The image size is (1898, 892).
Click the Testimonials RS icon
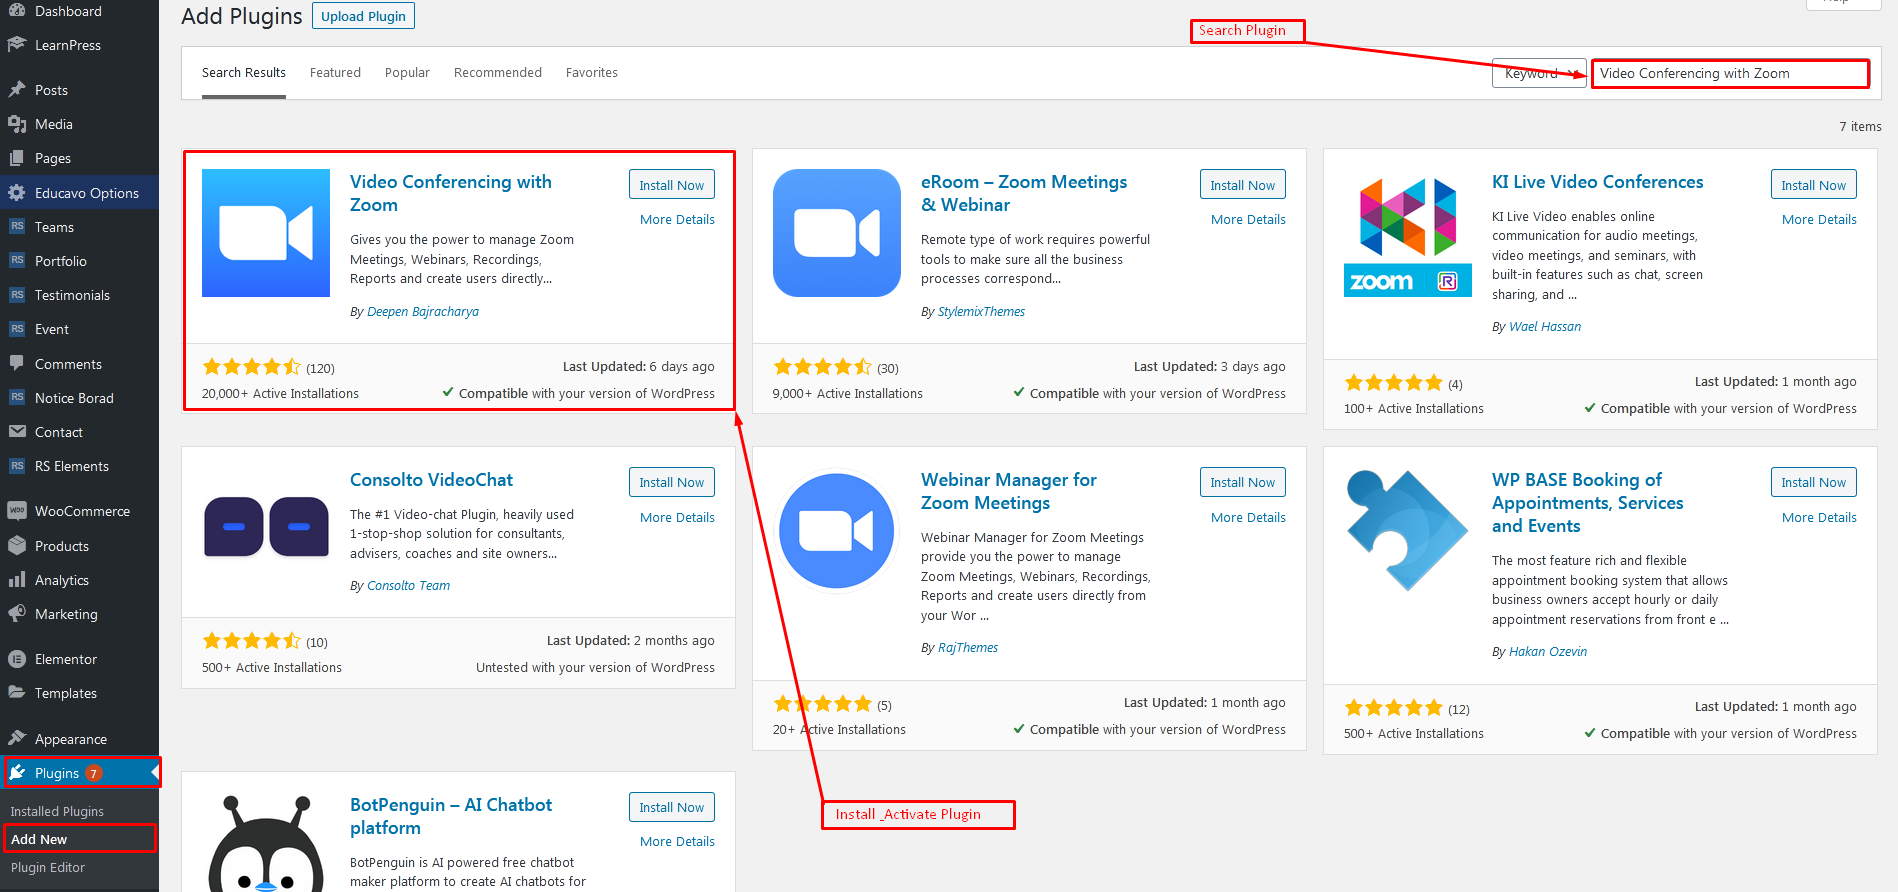coord(17,295)
